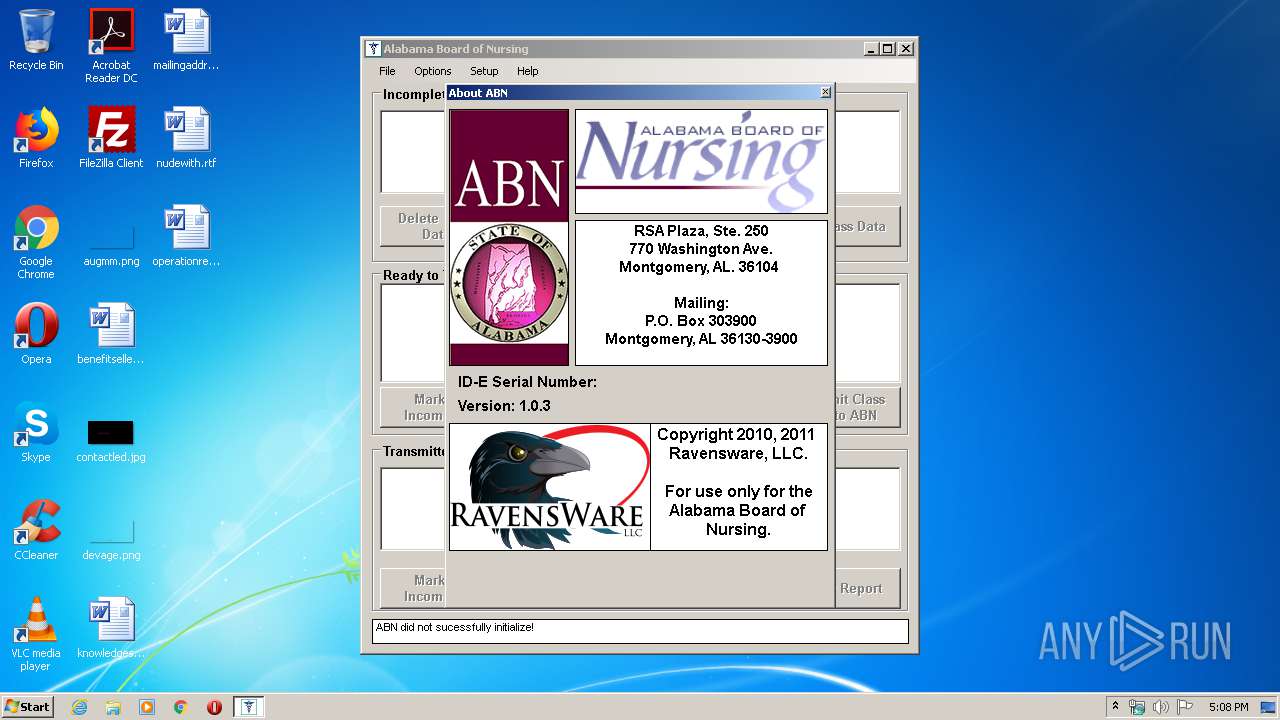The height and width of the screenshot is (720, 1280).
Task: Click the 'RSA Plaza, Ste. 250' address line
Action: [x=701, y=231]
